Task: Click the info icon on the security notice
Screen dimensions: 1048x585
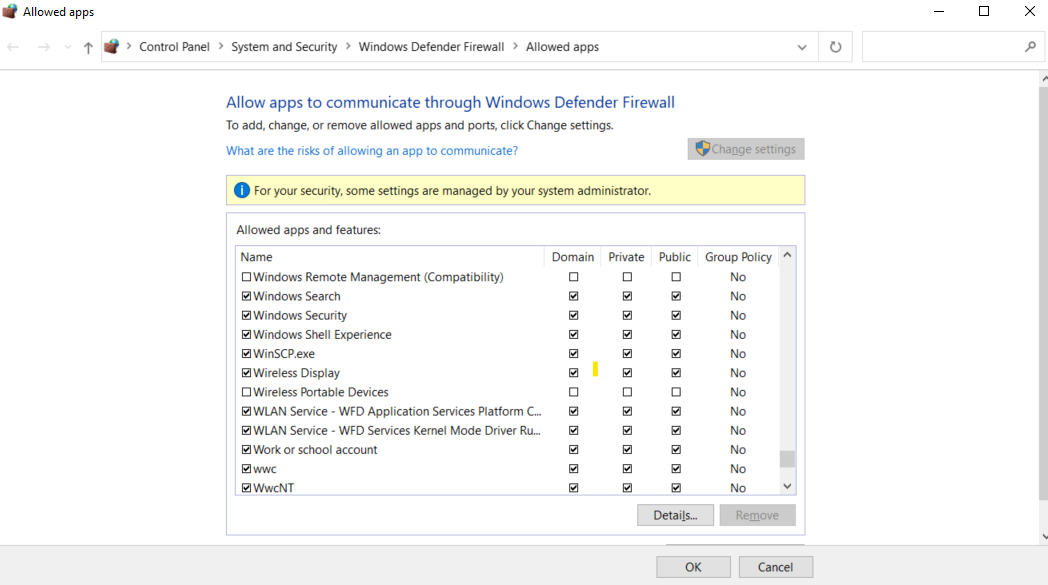Action: click(241, 190)
